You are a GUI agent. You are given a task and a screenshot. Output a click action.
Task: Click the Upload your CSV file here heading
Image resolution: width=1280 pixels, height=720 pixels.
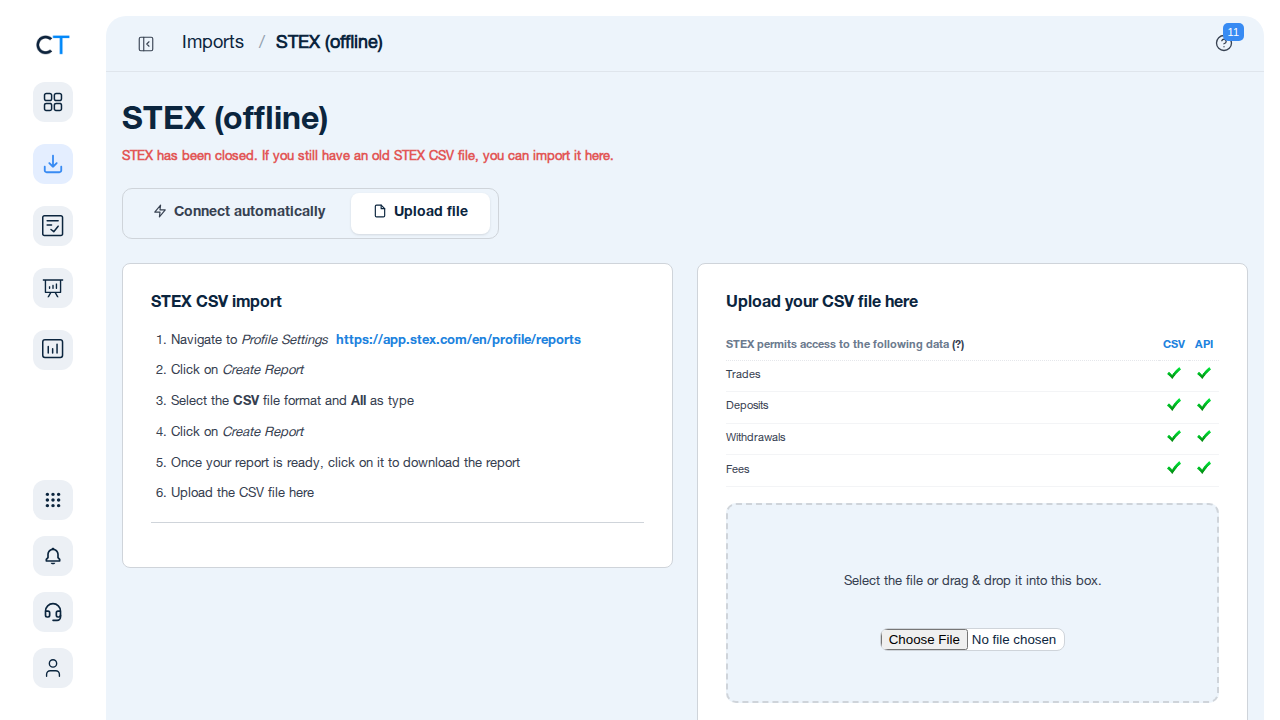[822, 301]
